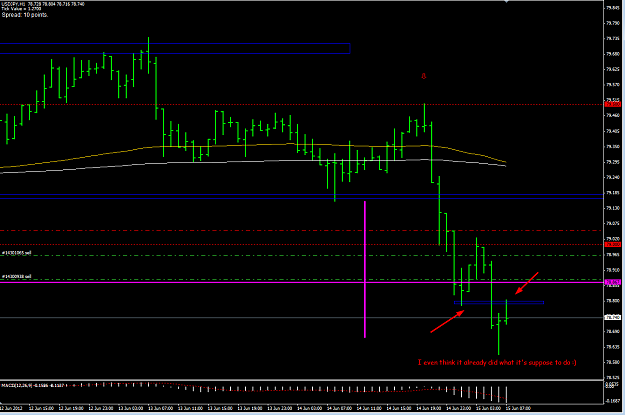The height and width of the screenshot is (415, 625).
Task: Select the small blue rectangle near recent bars
Action: [x=499, y=303]
